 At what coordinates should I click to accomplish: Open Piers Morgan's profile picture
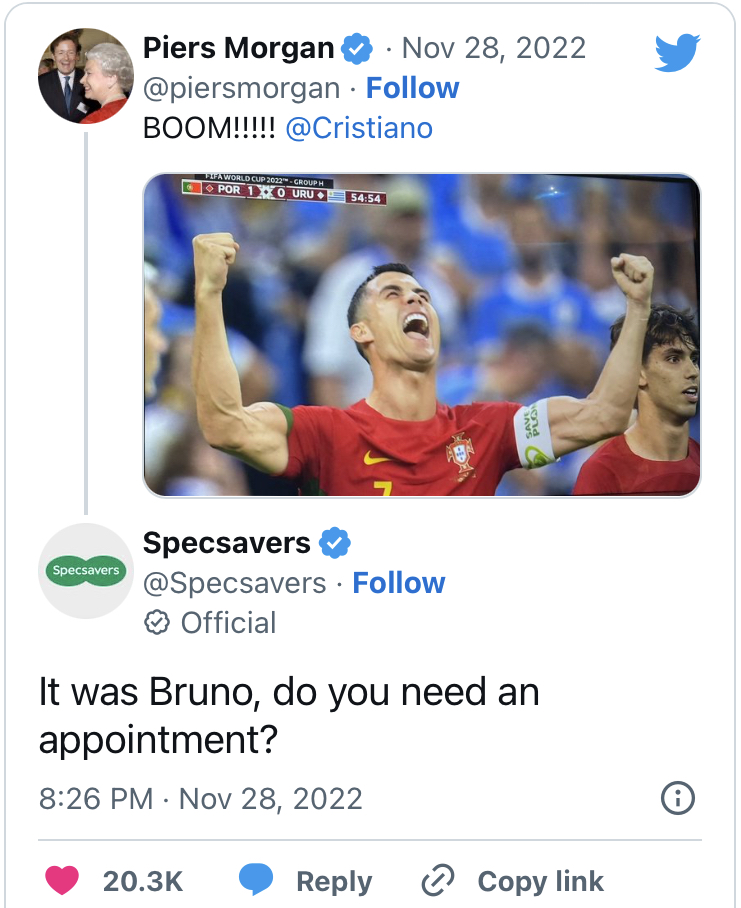pyautogui.click(x=86, y=76)
